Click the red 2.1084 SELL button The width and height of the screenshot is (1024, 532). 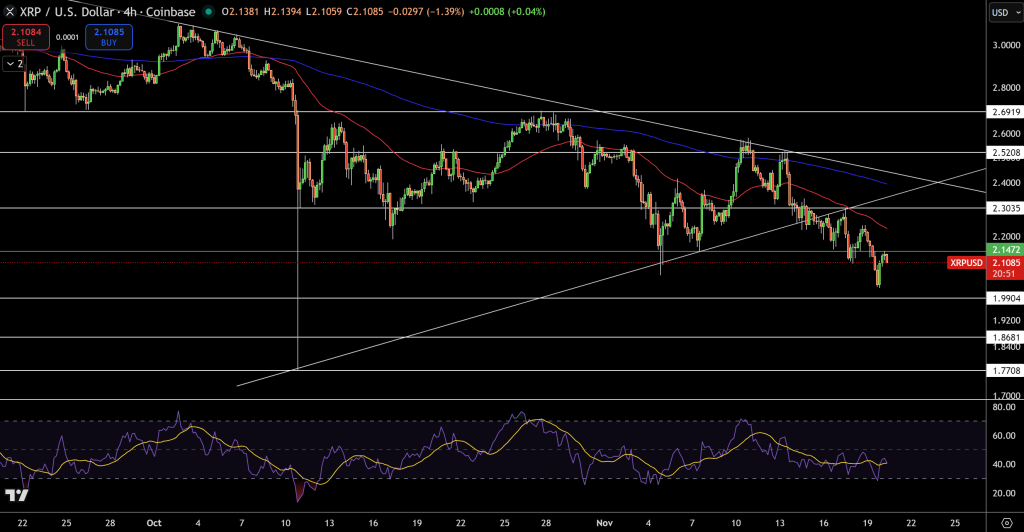click(x=25, y=37)
